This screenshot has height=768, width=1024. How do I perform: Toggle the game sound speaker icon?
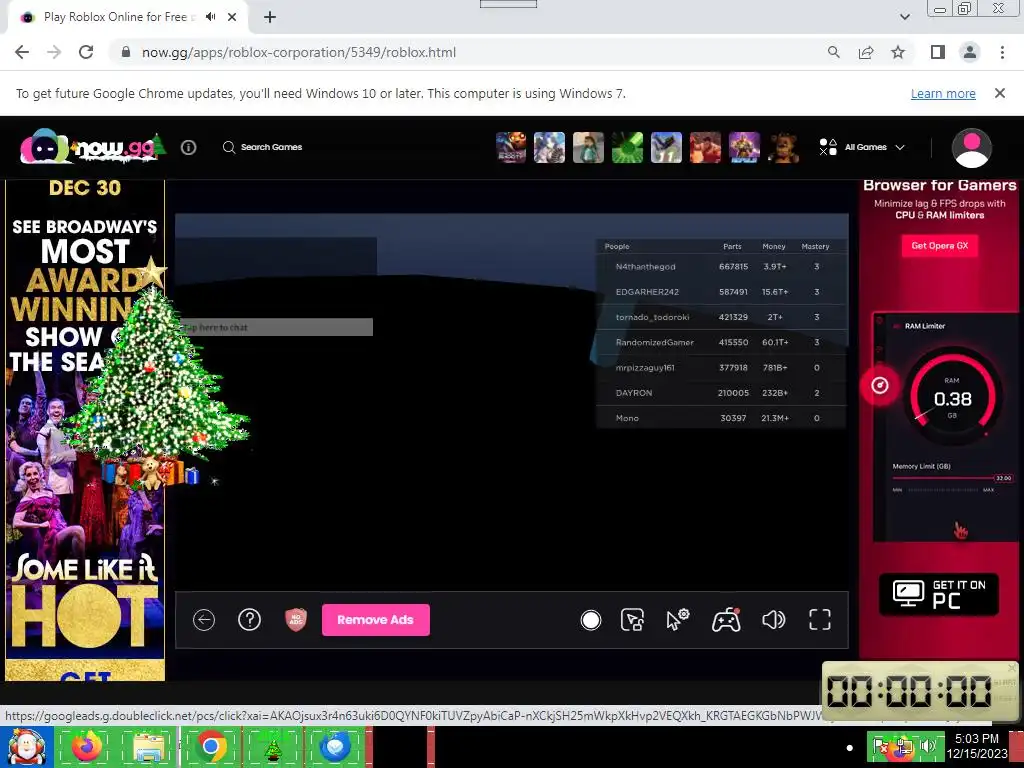click(x=773, y=620)
